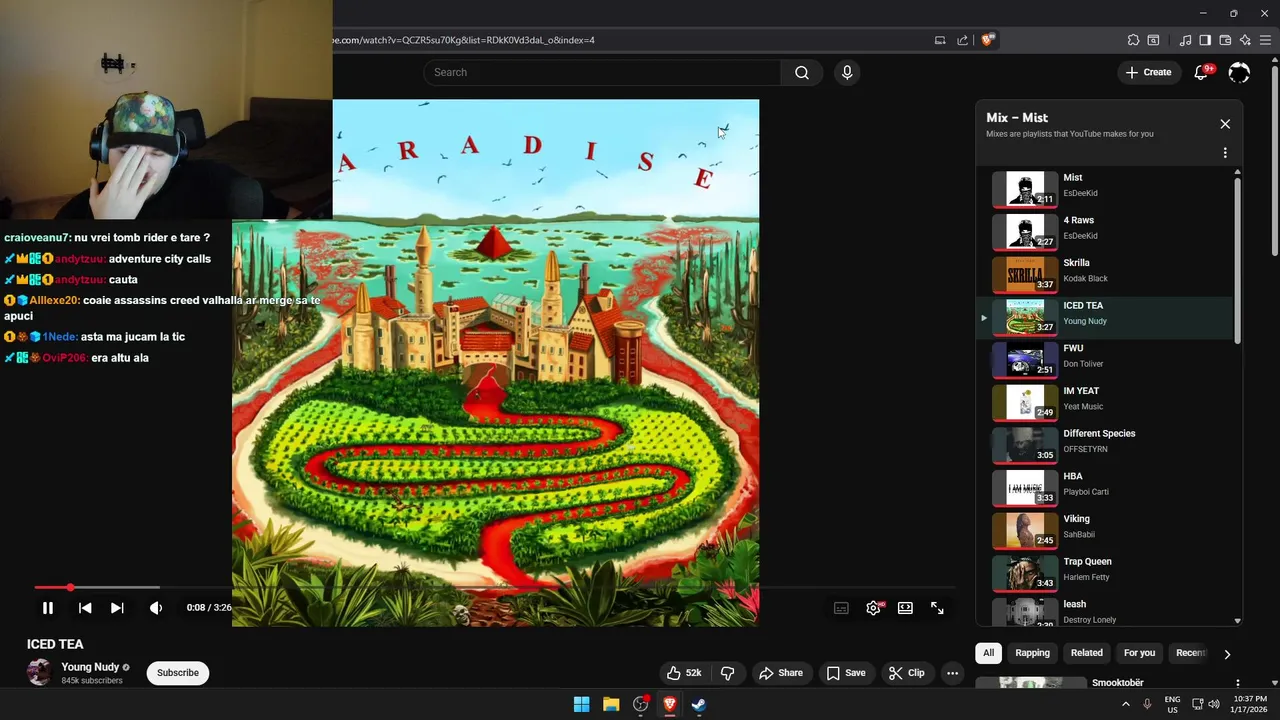Show hidden system tray icons
This screenshot has height=720, width=1280.
[x=1125, y=704]
